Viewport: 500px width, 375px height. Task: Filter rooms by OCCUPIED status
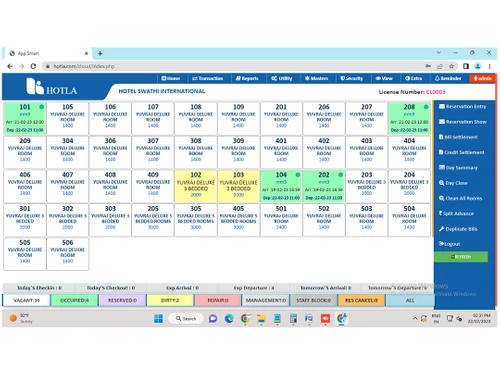(x=74, y=300)
